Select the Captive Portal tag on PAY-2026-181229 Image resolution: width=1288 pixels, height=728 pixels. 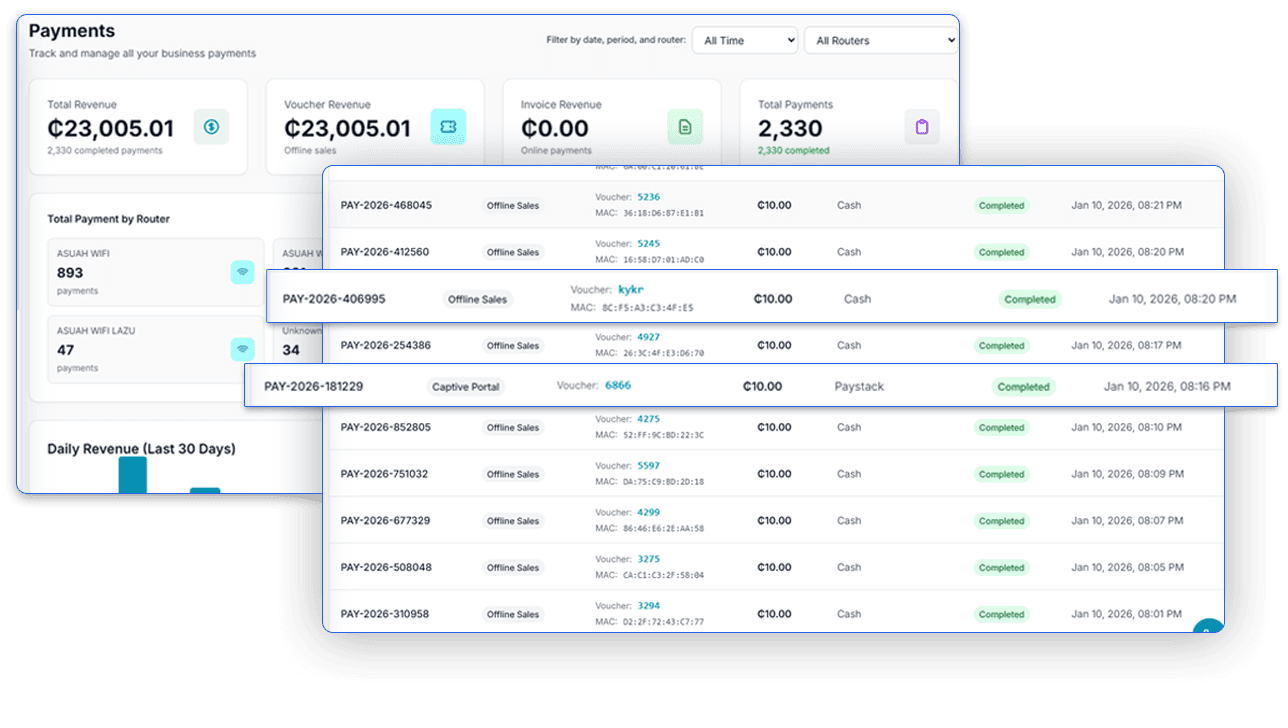point(466,386)
